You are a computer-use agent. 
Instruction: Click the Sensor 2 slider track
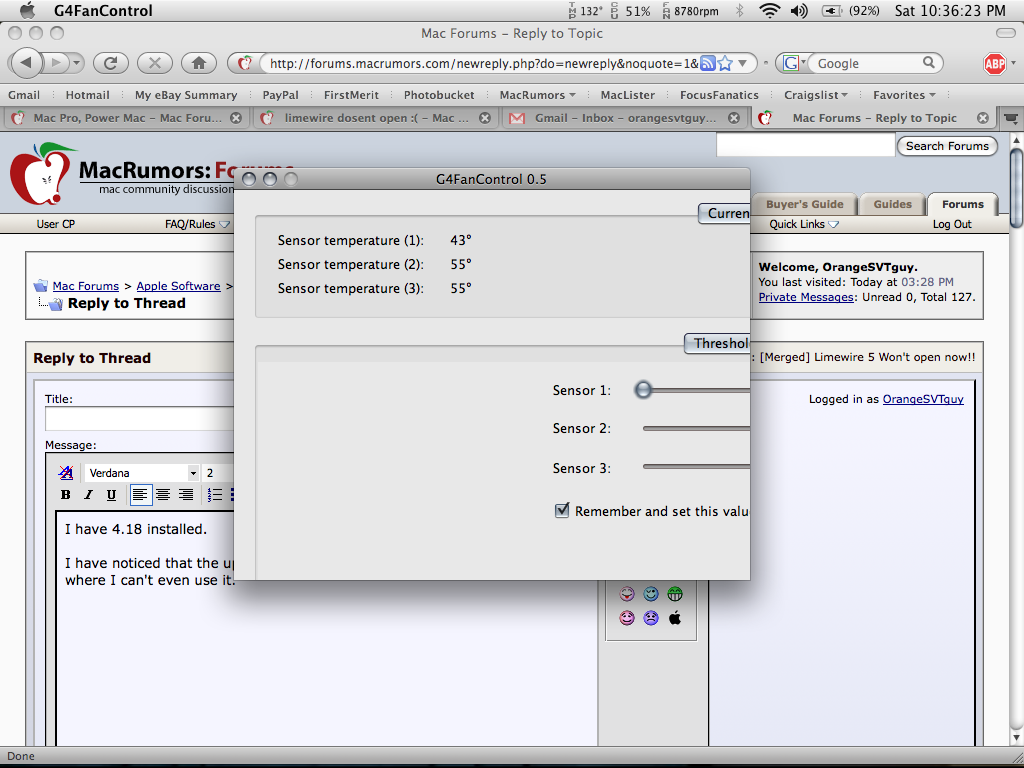(x=696, y=428)
